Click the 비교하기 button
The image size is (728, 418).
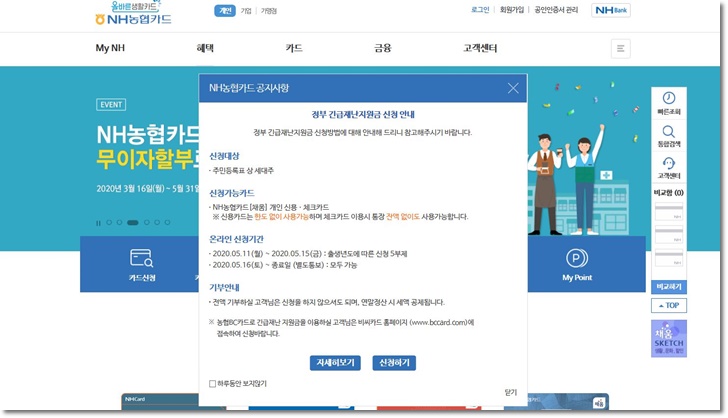669,287
